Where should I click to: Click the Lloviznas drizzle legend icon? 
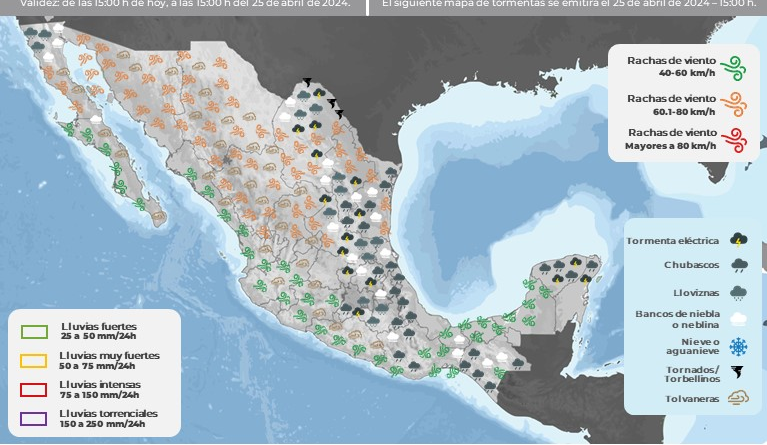[738, 292]
